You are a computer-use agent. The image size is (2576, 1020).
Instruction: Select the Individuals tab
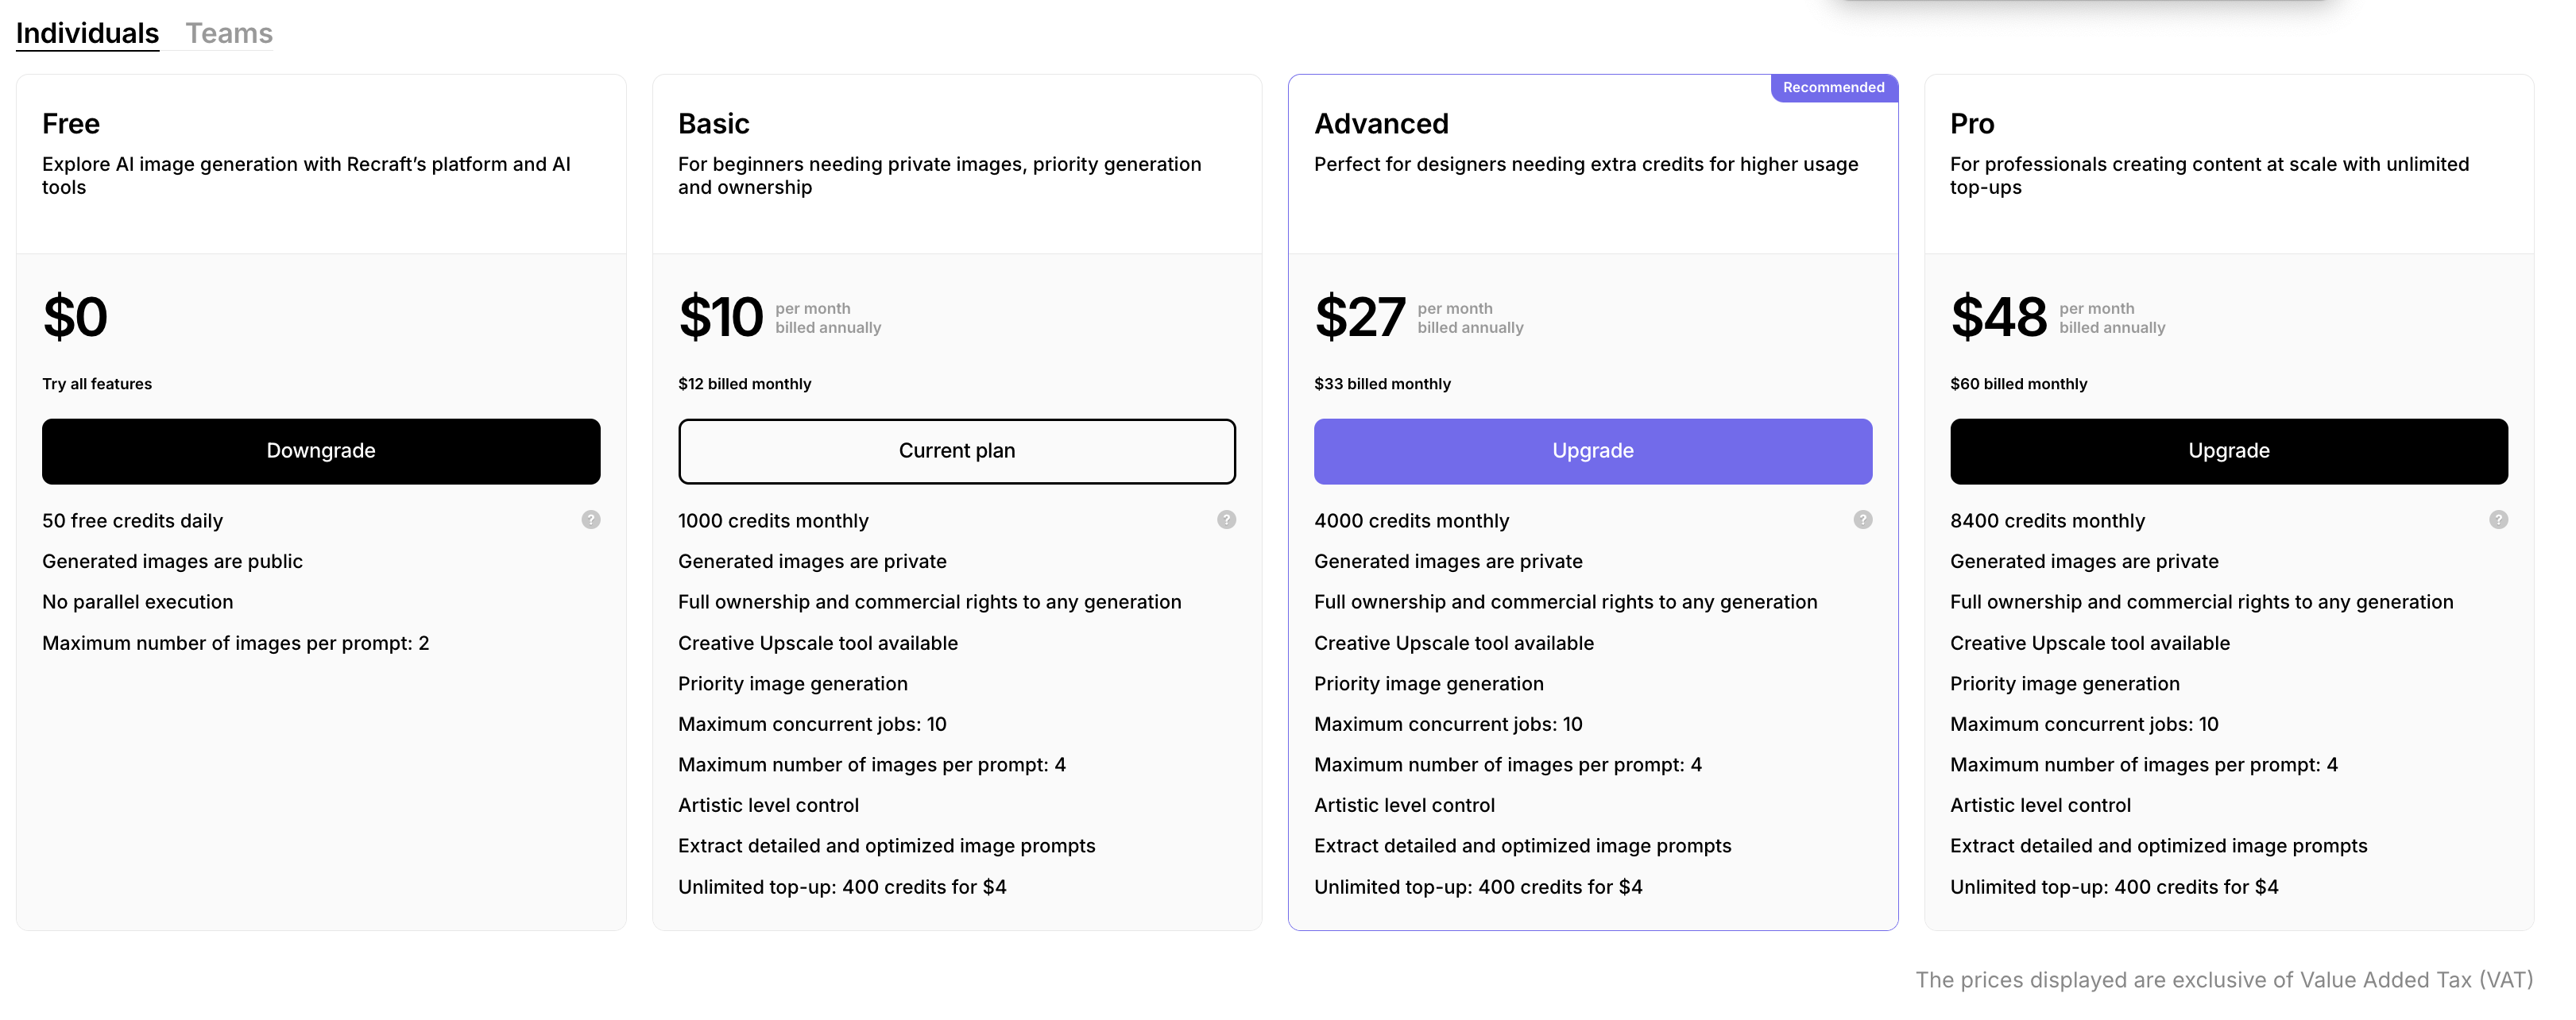(x=87, y=31)
